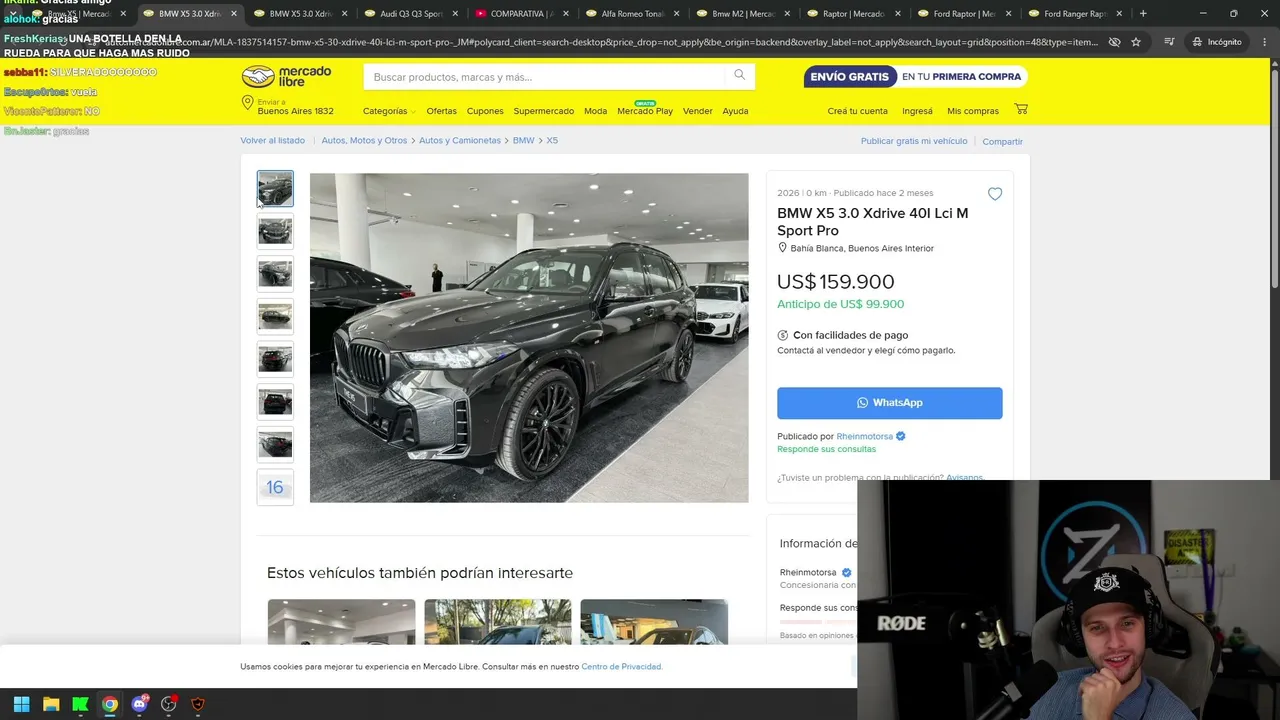
Task: Click the Buenos Aires 1832 delivery address
Action: pos(296,111)
